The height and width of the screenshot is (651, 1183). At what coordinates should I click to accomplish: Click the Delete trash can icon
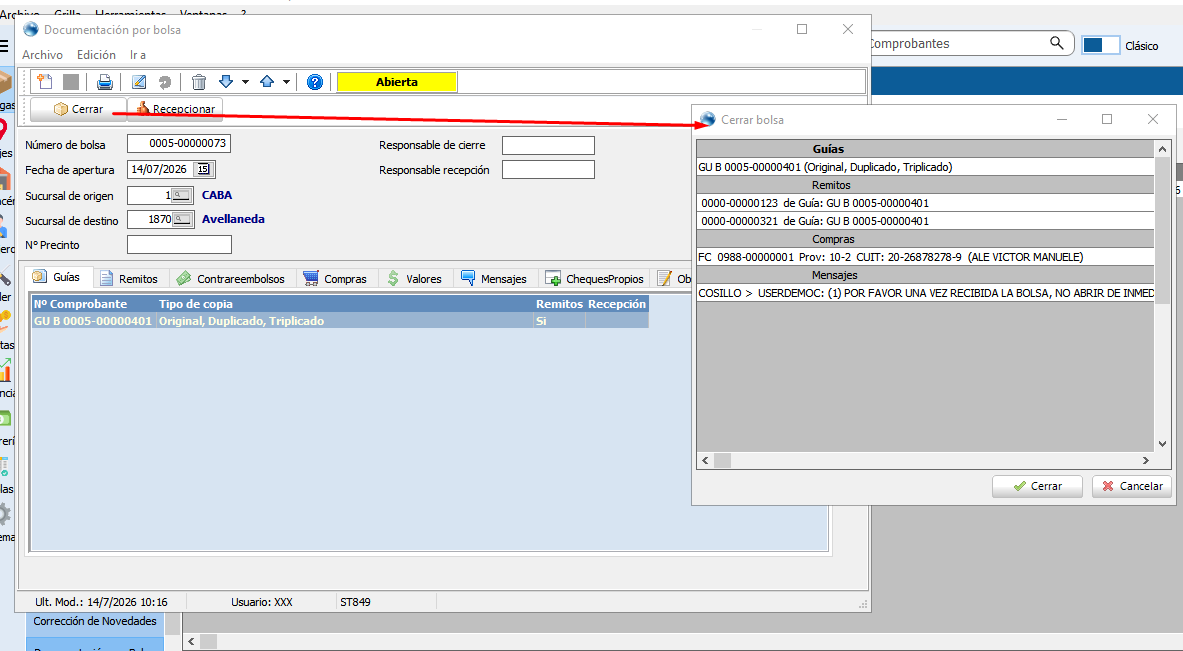click(198, 81)
